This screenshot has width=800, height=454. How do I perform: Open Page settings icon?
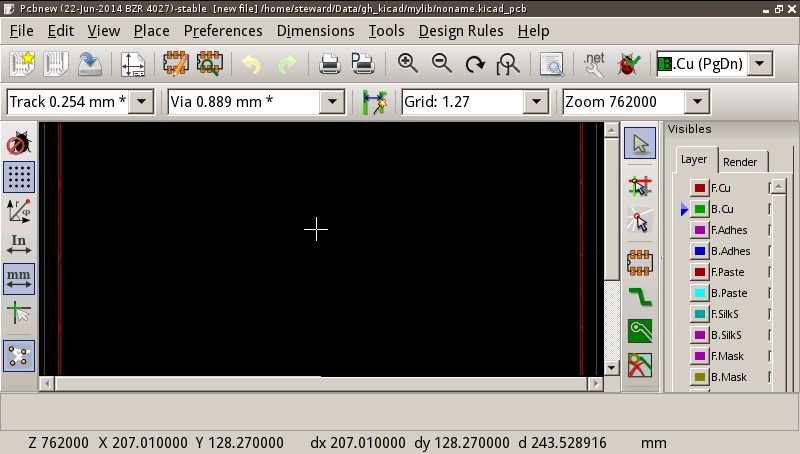coord(133,64)
